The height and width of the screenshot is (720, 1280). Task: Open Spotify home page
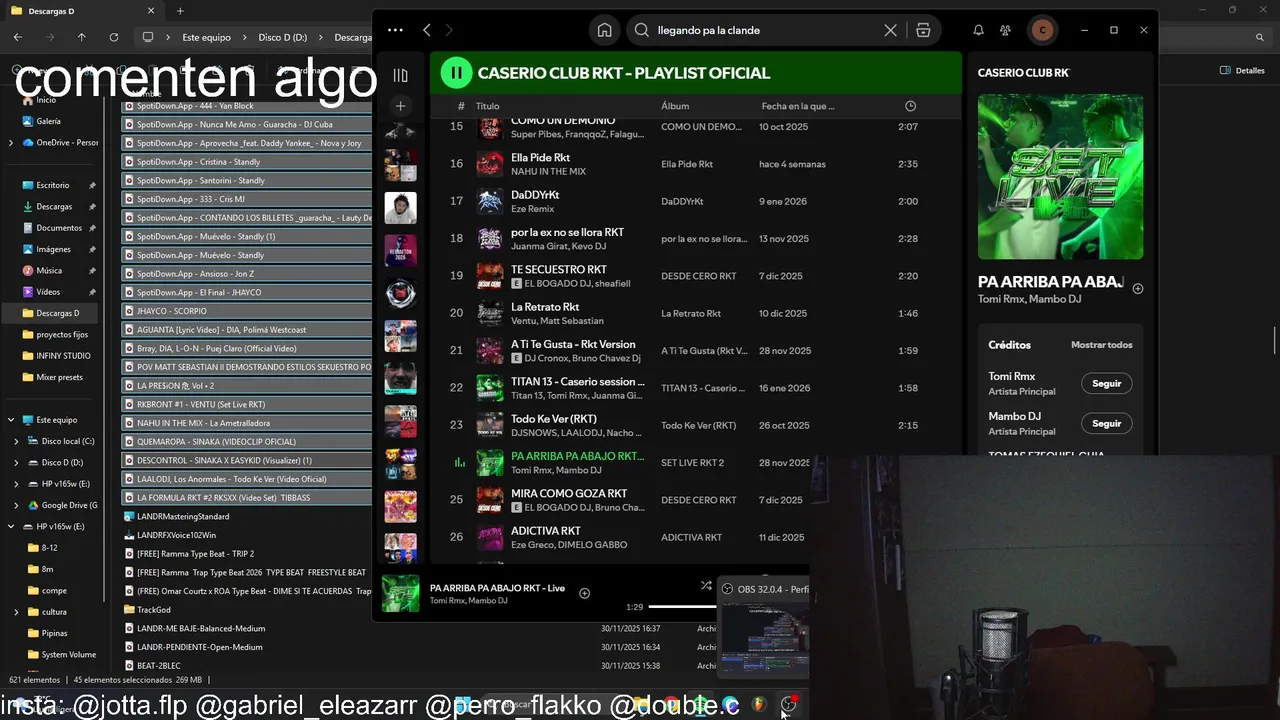(604, 30)
